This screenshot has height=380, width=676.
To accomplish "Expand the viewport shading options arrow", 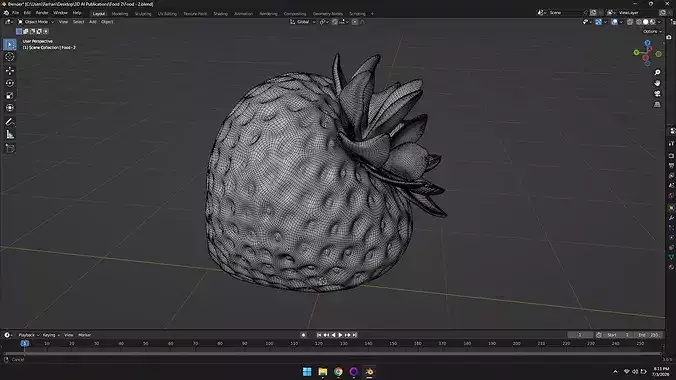I will tap(660, 22).
